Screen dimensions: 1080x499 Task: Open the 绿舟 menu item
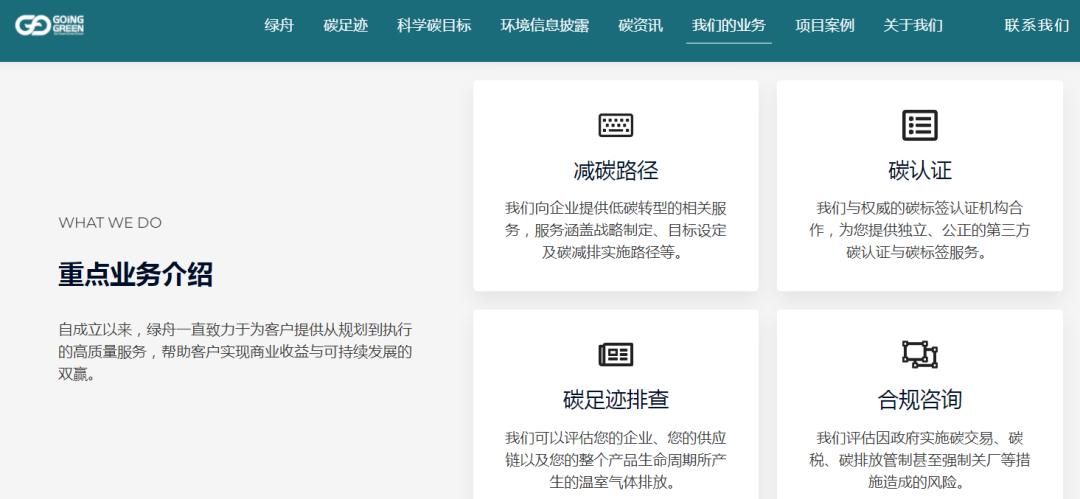pos(279,26)
